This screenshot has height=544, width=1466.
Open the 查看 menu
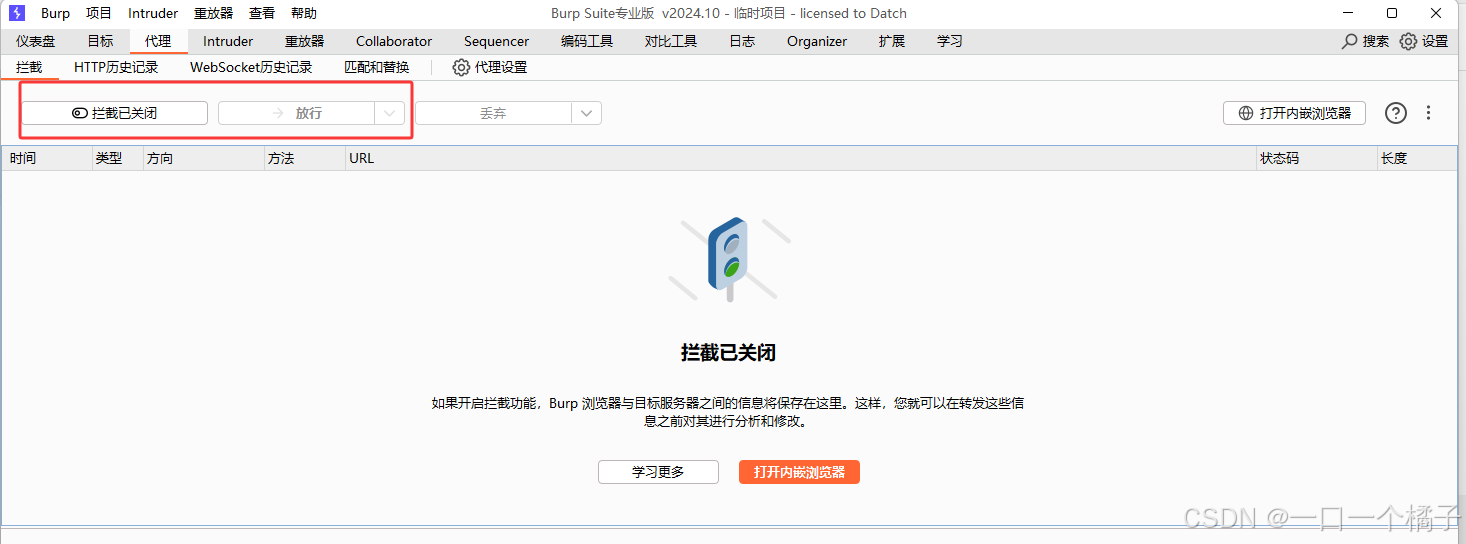coord(262,13)
